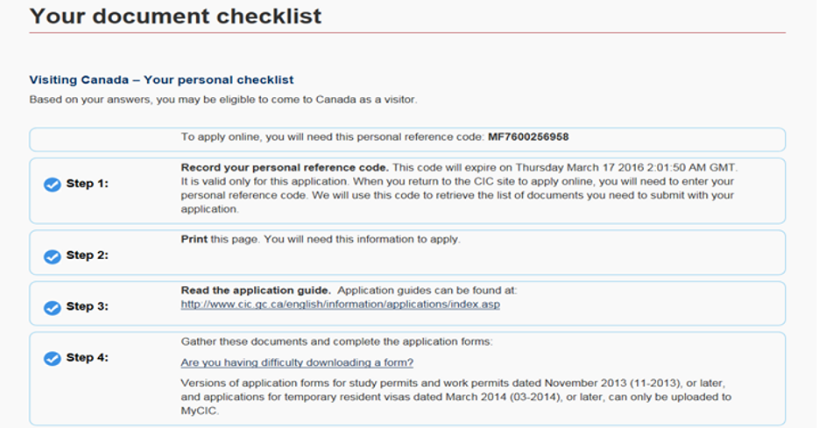Click the Step 4 blue checkmark icon
This screenshot has width=817, height=428.
(52, 357)
